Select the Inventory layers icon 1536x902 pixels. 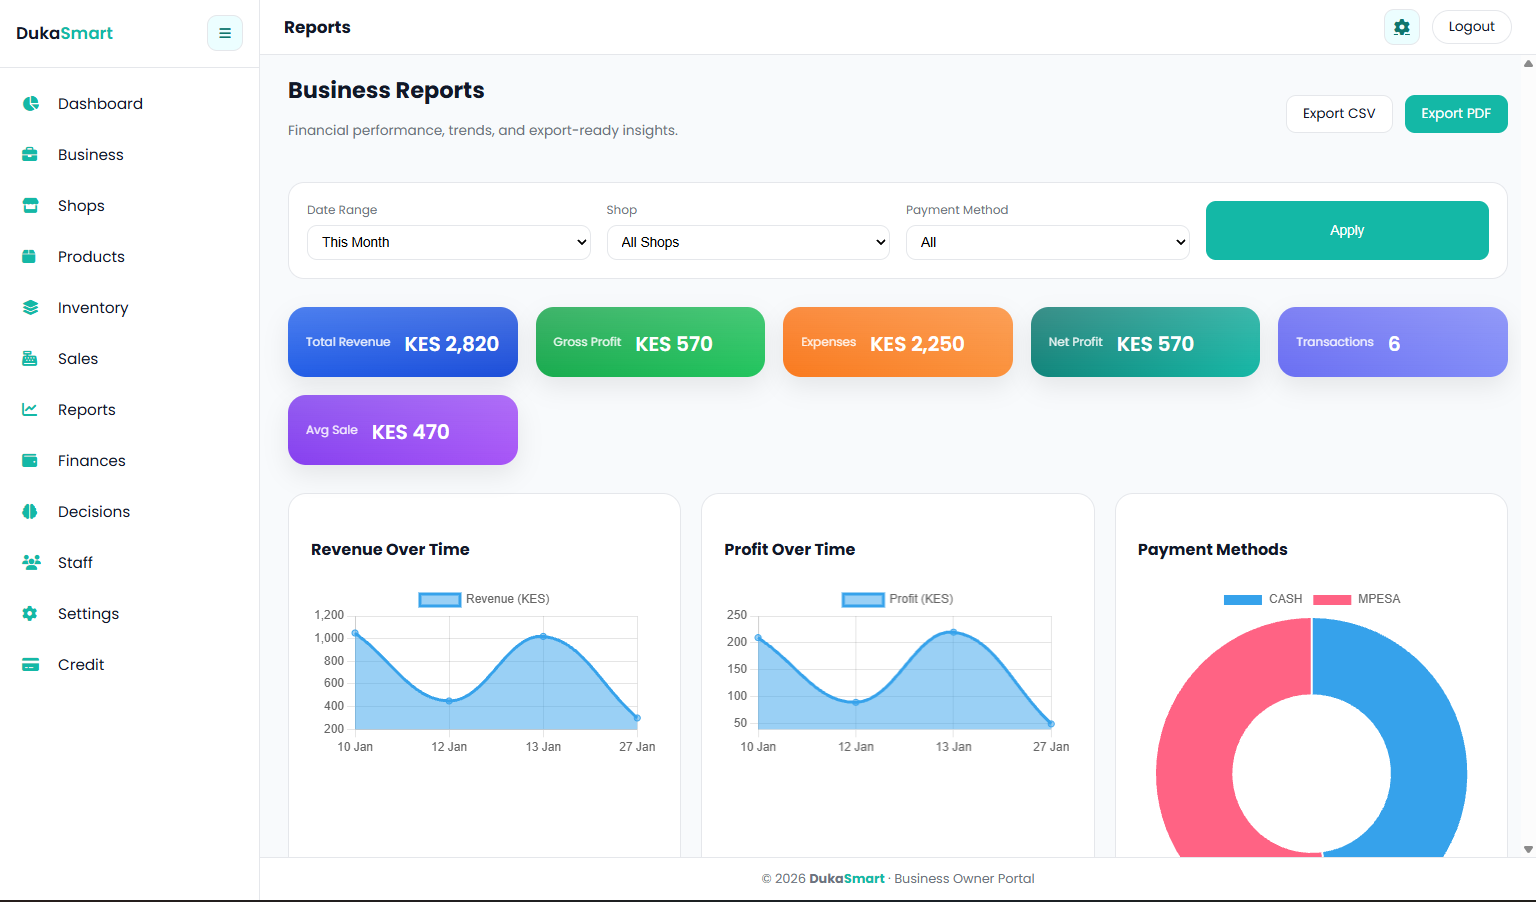[29, 307]
